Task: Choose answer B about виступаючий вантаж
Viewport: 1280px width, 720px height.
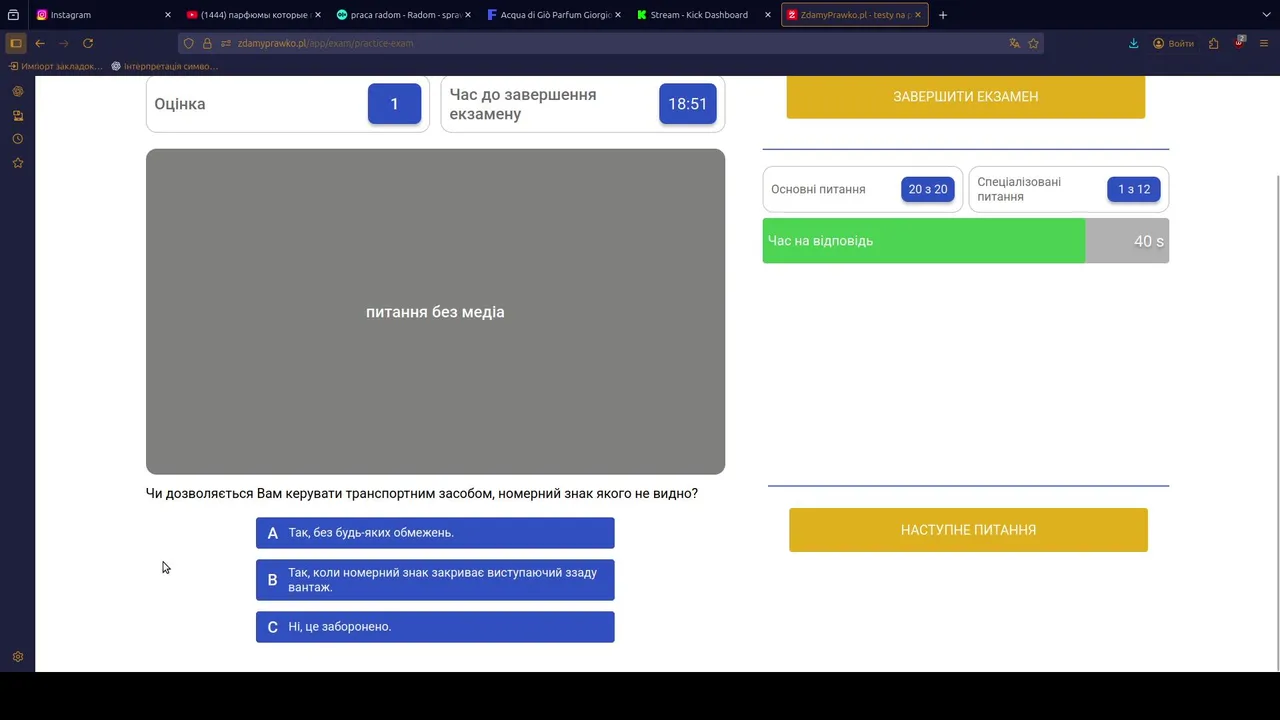Action: tap(435, 580)
